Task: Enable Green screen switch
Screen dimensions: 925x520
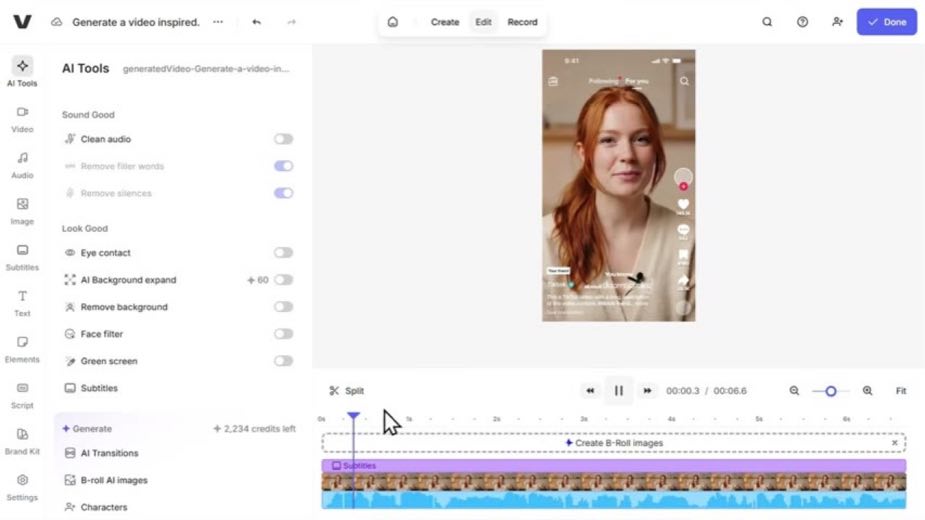Action: 283,361
